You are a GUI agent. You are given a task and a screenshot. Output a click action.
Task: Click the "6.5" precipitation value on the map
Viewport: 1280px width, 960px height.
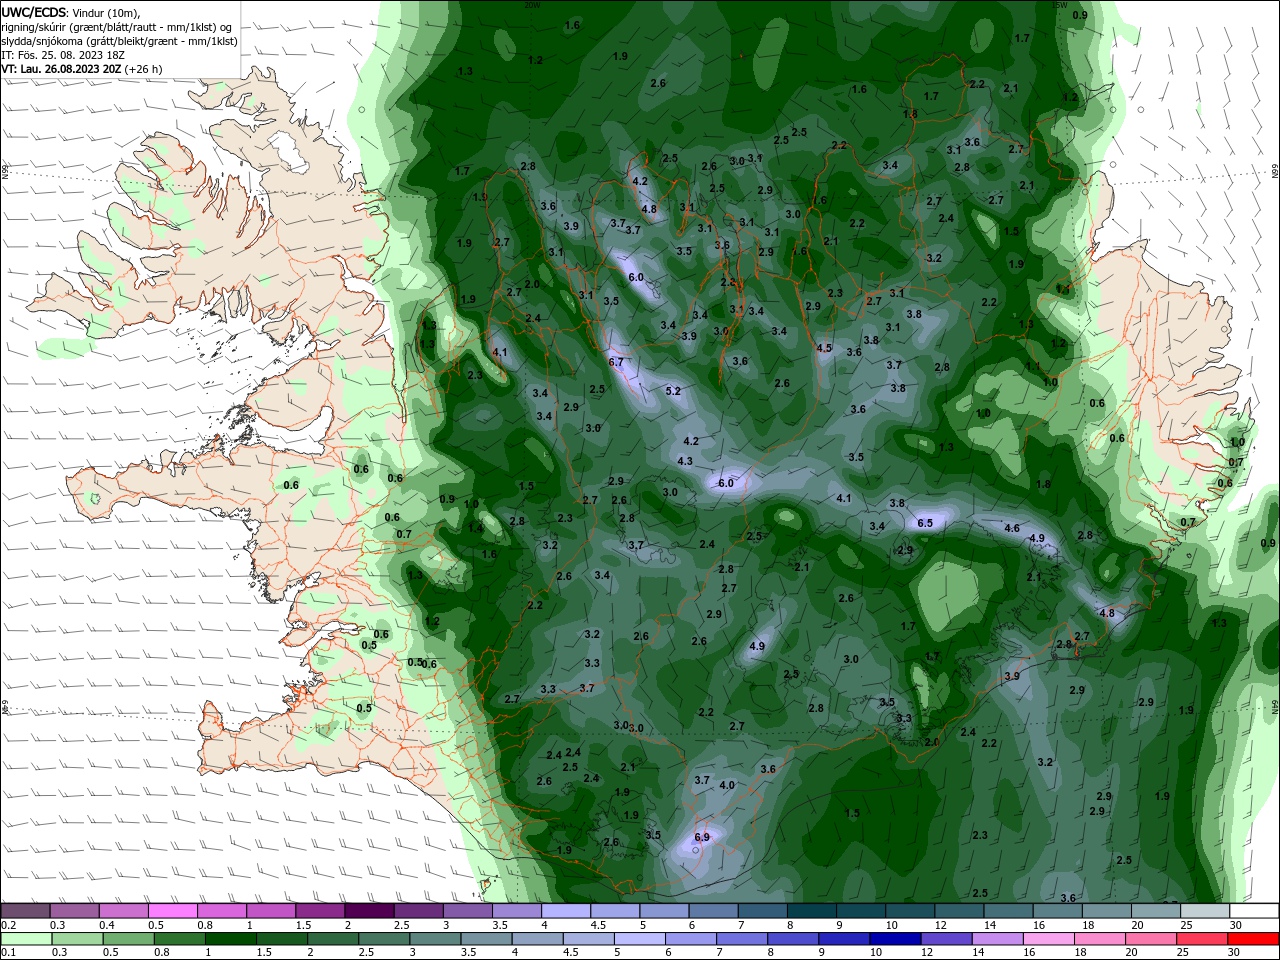pos(925,523)
